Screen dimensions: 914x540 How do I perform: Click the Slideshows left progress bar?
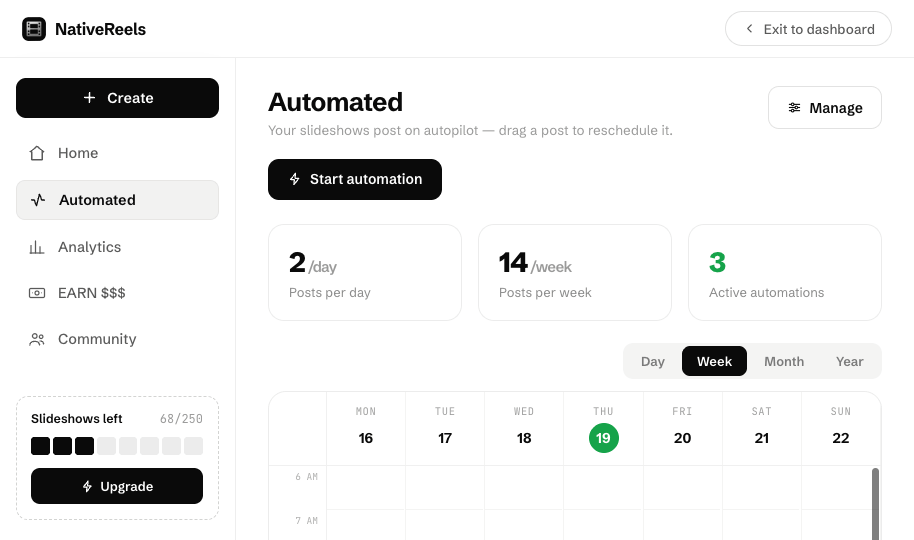click(117, 446)
